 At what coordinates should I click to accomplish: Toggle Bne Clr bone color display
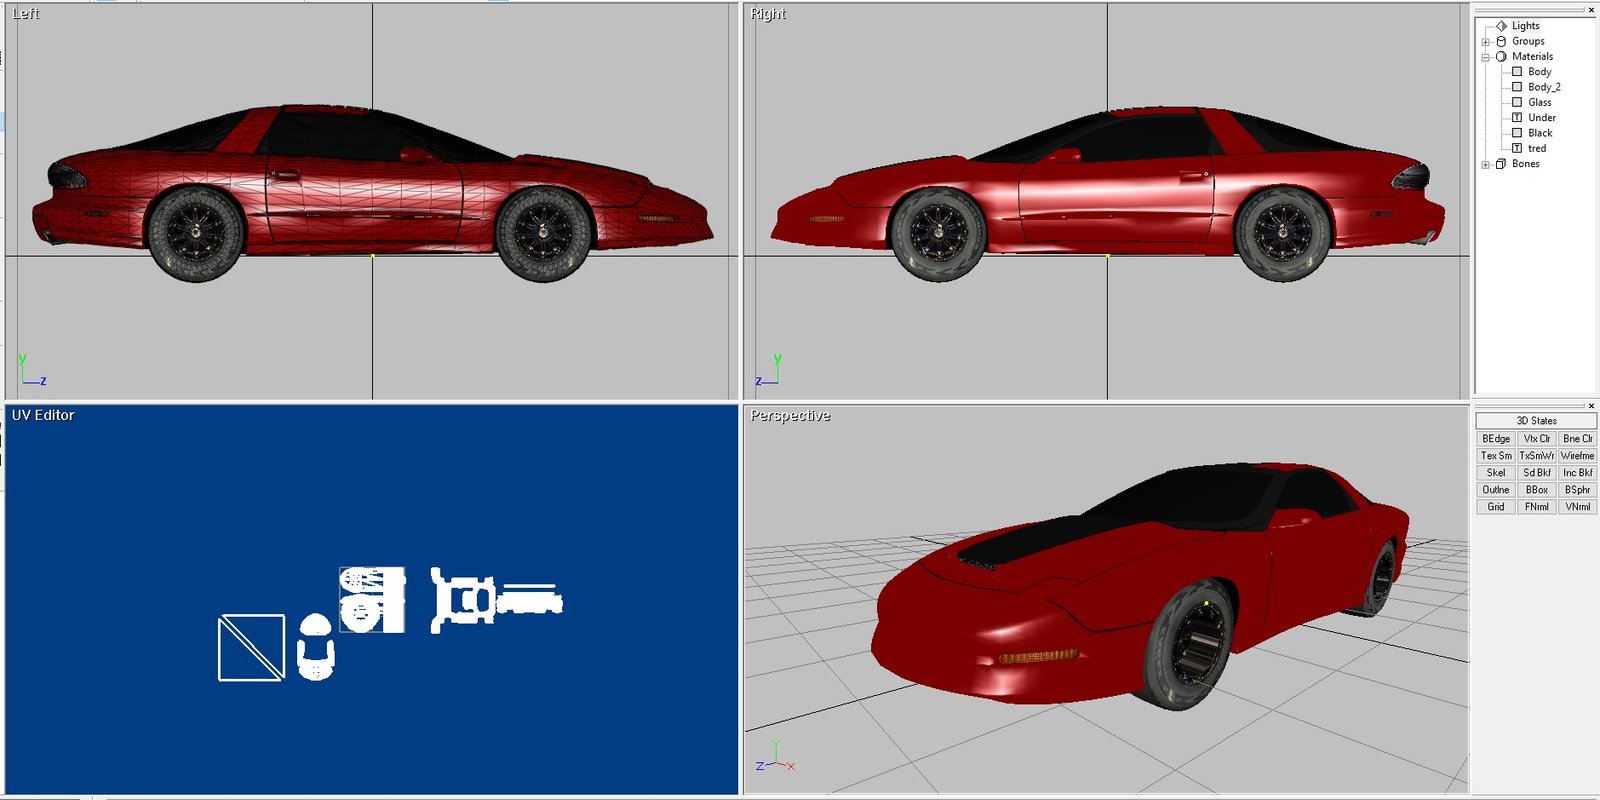(x=1577, y=439)
